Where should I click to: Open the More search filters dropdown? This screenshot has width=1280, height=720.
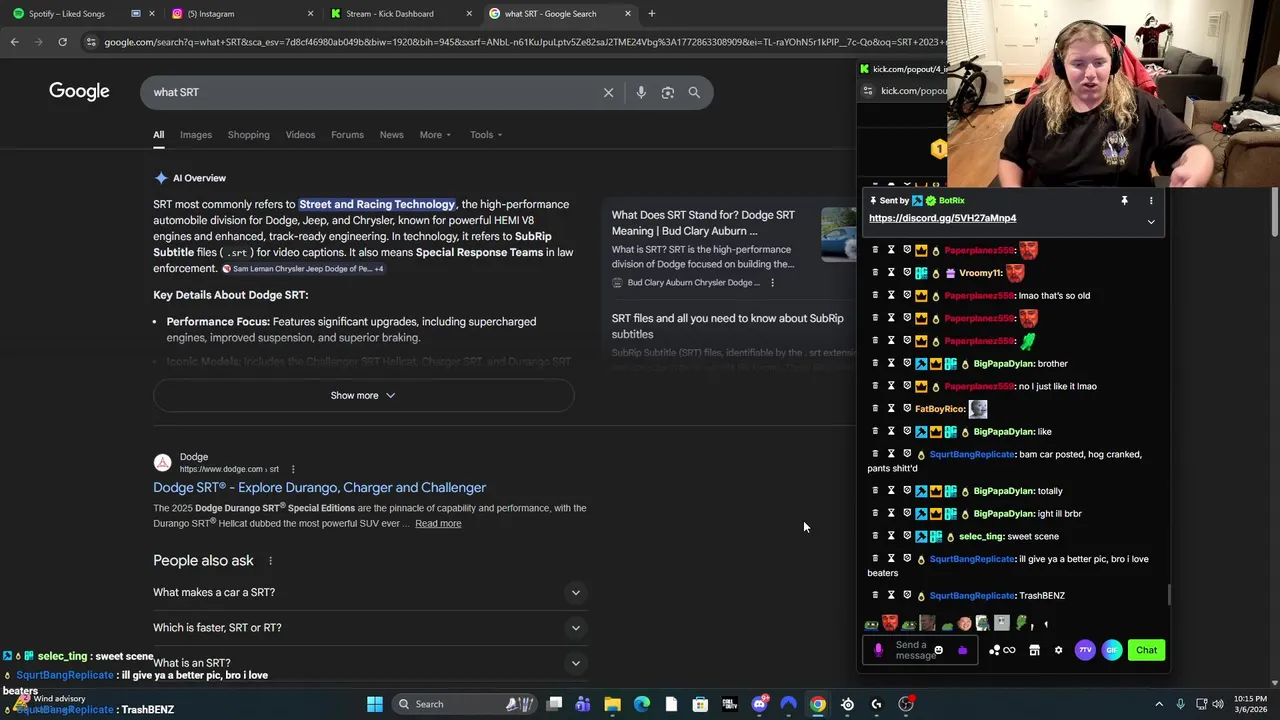435,135
